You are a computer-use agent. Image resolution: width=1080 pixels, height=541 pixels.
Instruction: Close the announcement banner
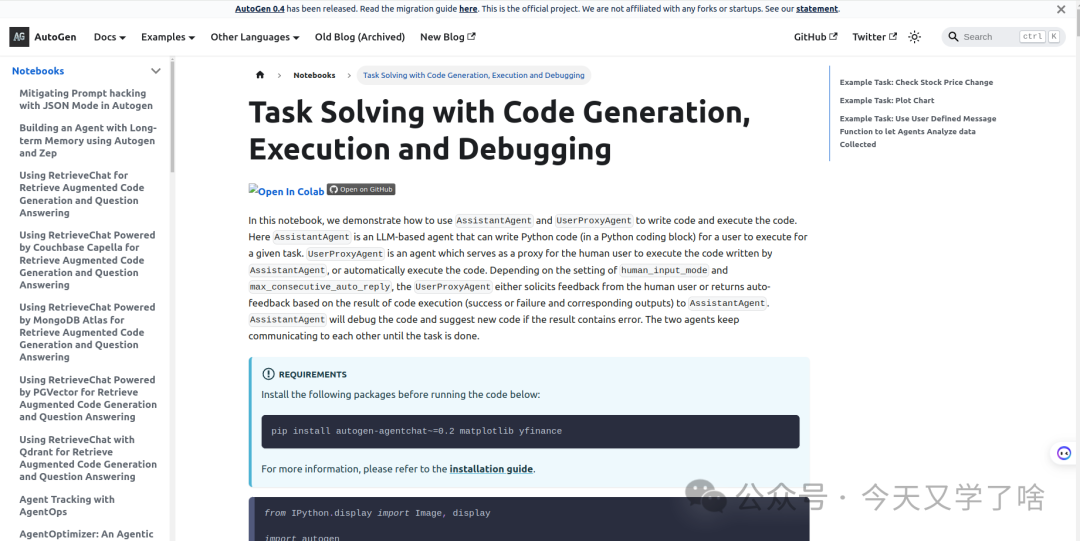pos(1061,9)
